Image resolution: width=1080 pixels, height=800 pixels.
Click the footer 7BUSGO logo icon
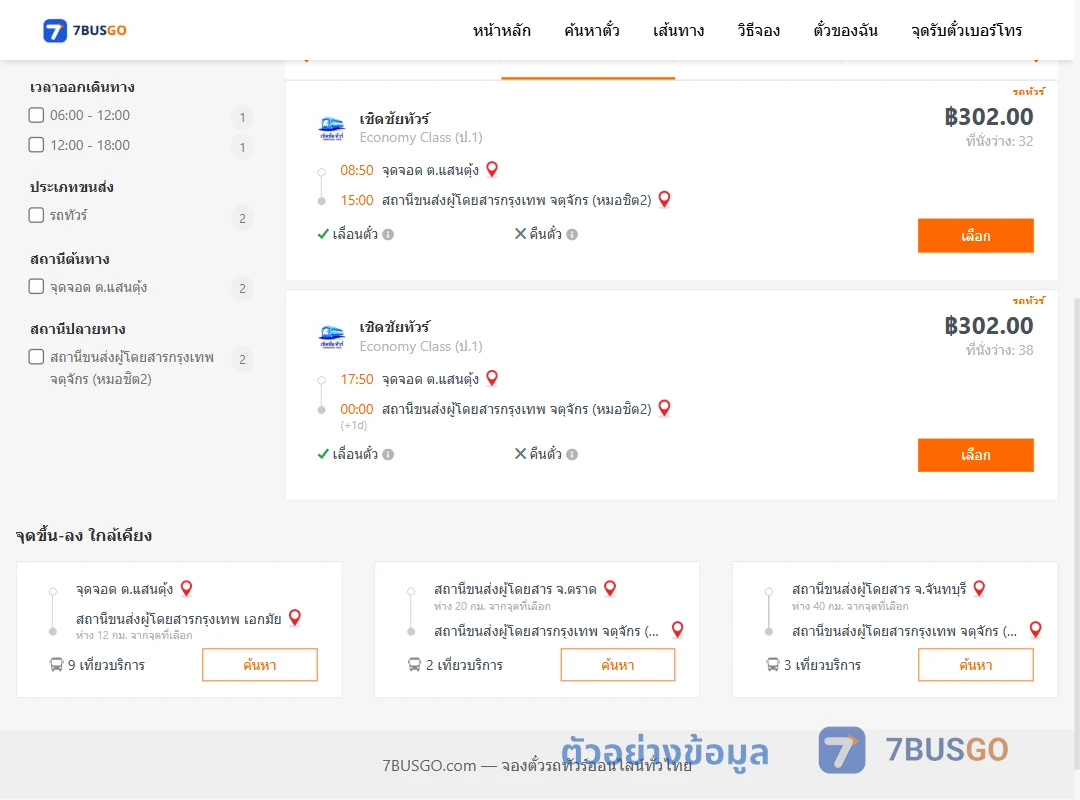pyautogui.click(x=842, y=750)
